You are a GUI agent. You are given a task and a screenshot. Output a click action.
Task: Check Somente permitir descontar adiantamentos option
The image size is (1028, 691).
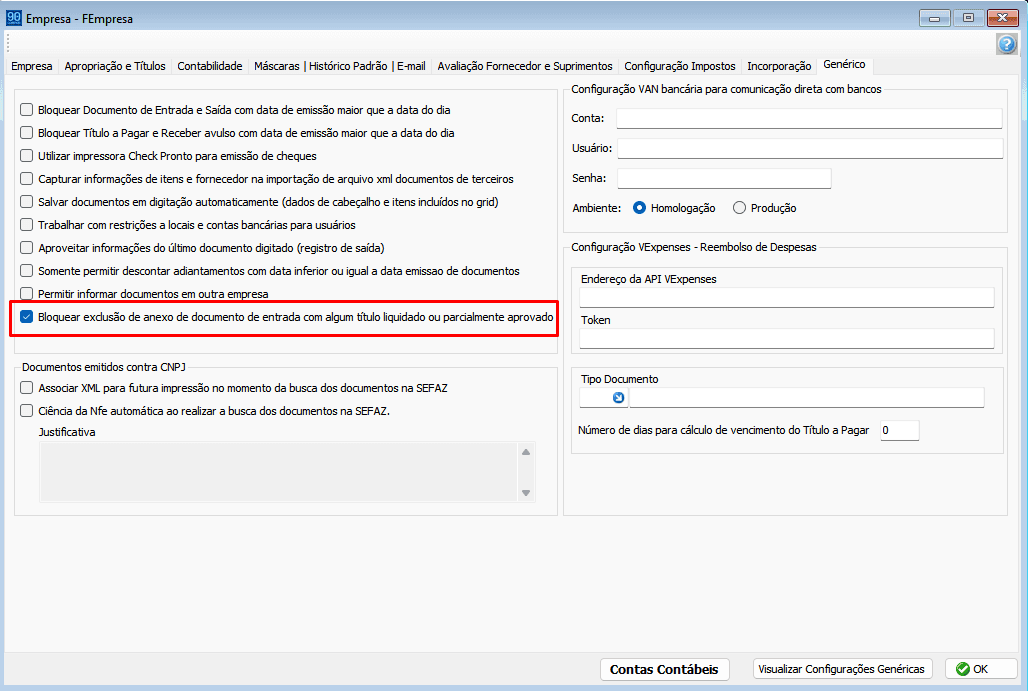pyautogui.click(x=26, y=270)
